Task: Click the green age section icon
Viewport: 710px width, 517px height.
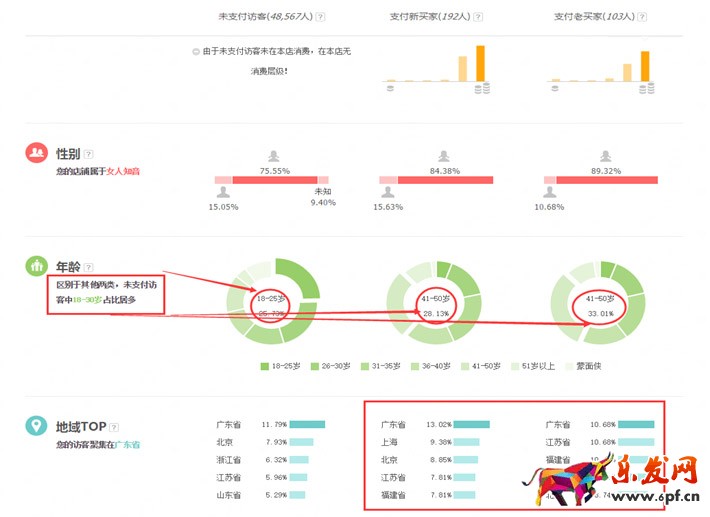Action: [37, 266]
